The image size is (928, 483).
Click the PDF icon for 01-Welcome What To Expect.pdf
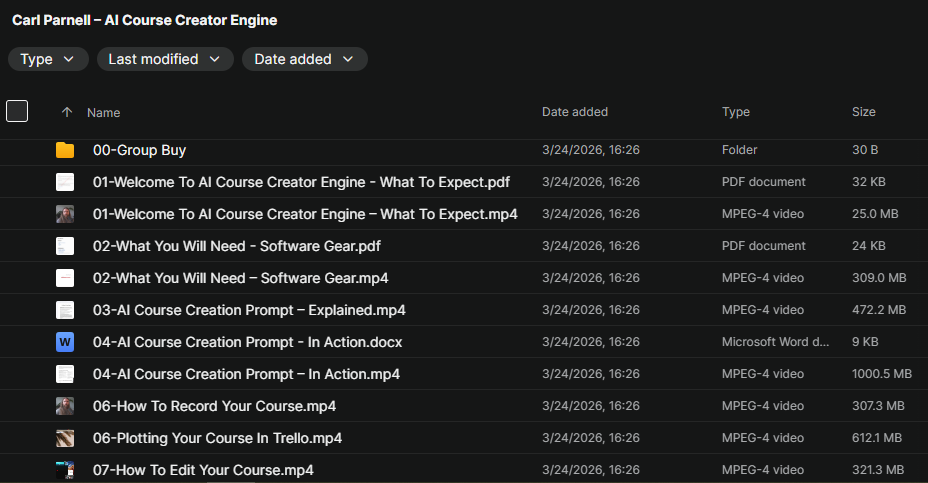coord(65,182)
